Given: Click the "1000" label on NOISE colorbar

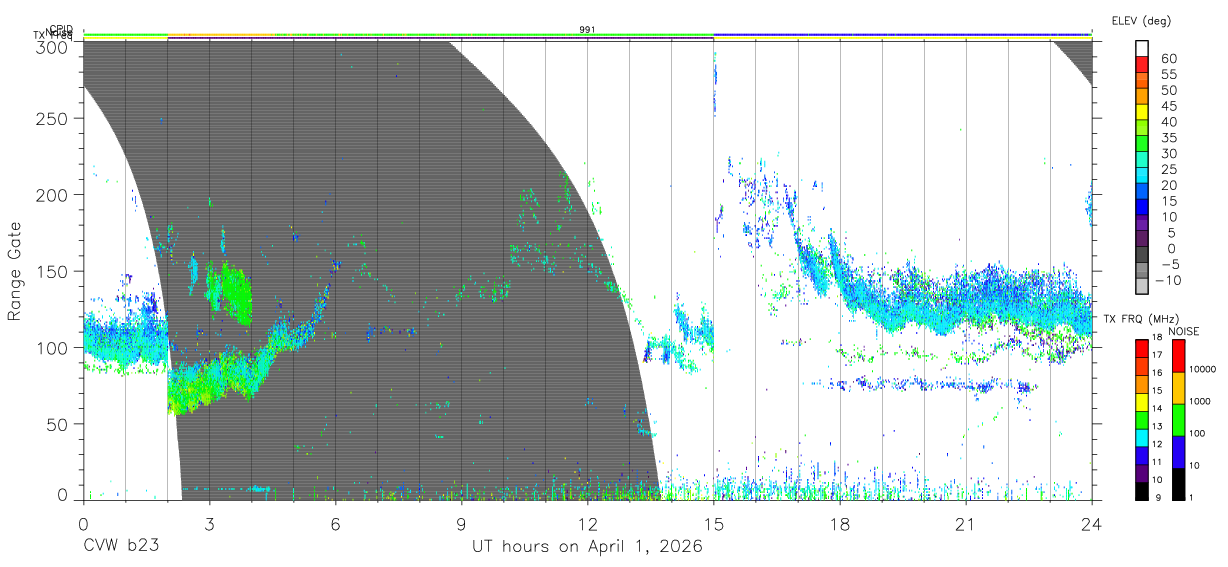Looking at the screenshot, I should point(1199,401).
